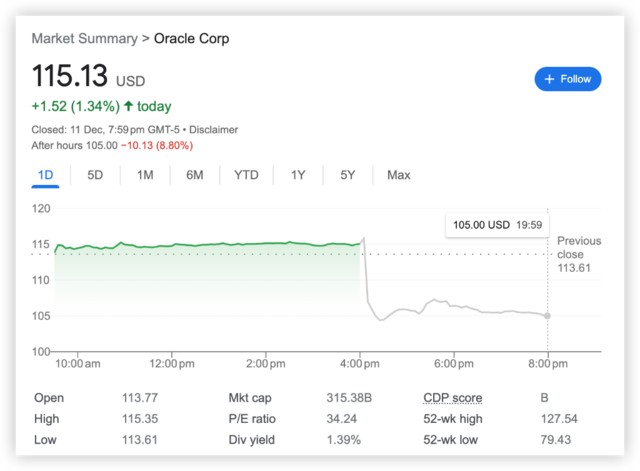Select the 1D time range tab
Viewport: 640px width, 471px height.
click(45, 175)
